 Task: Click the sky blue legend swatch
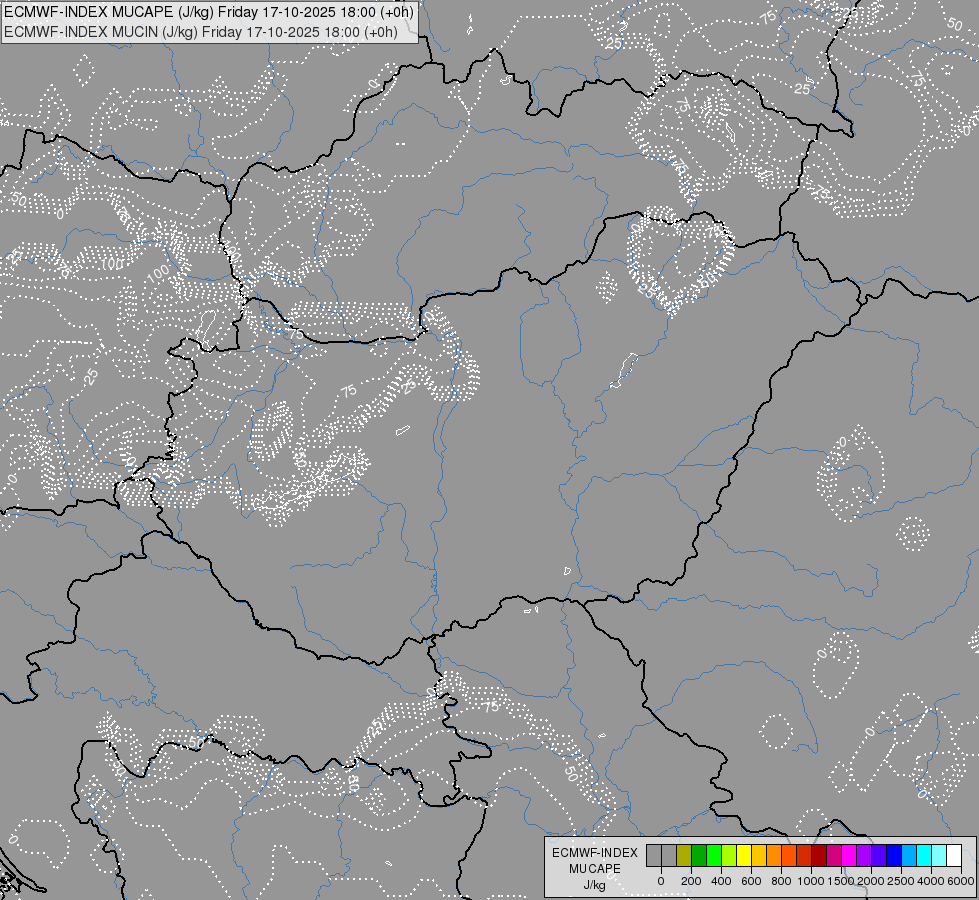pos(910,855)
